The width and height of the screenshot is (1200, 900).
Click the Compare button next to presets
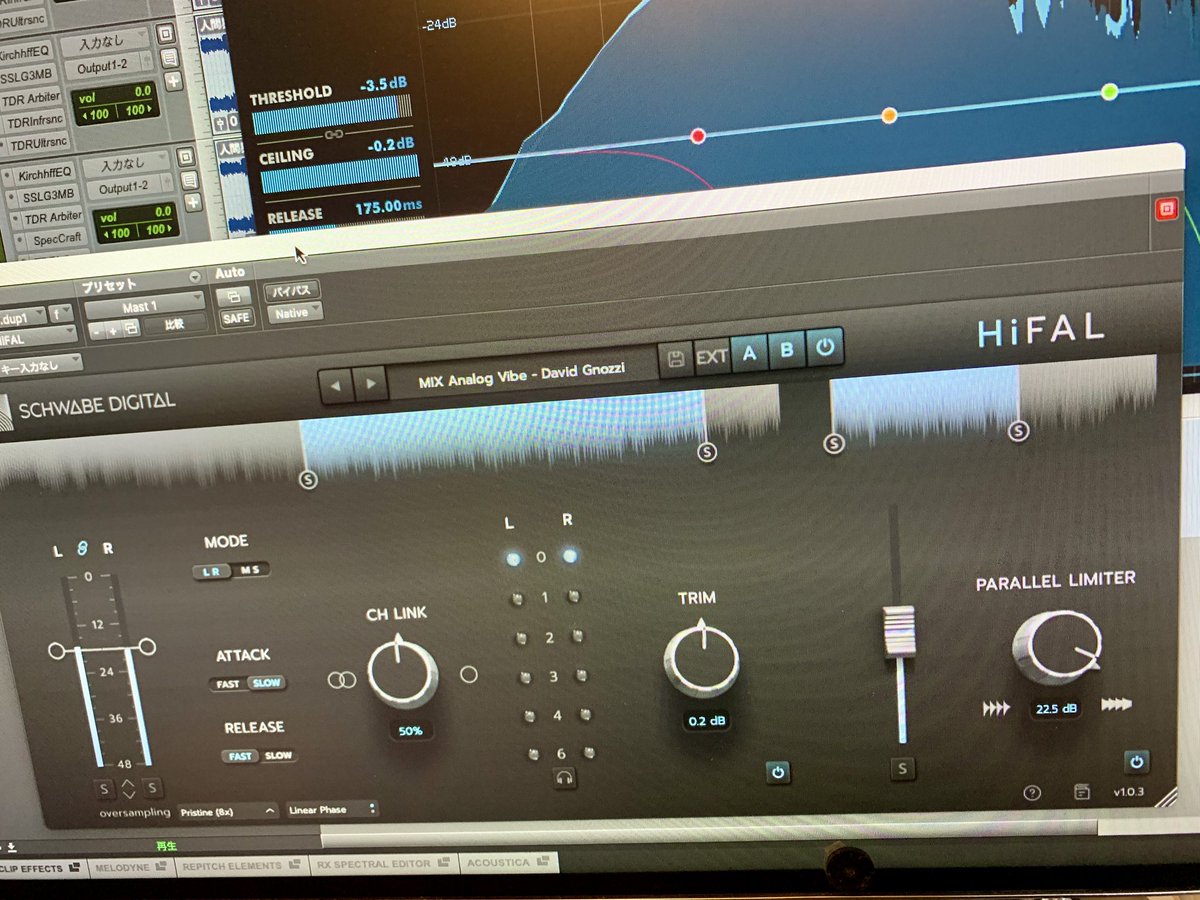point(176,323)
